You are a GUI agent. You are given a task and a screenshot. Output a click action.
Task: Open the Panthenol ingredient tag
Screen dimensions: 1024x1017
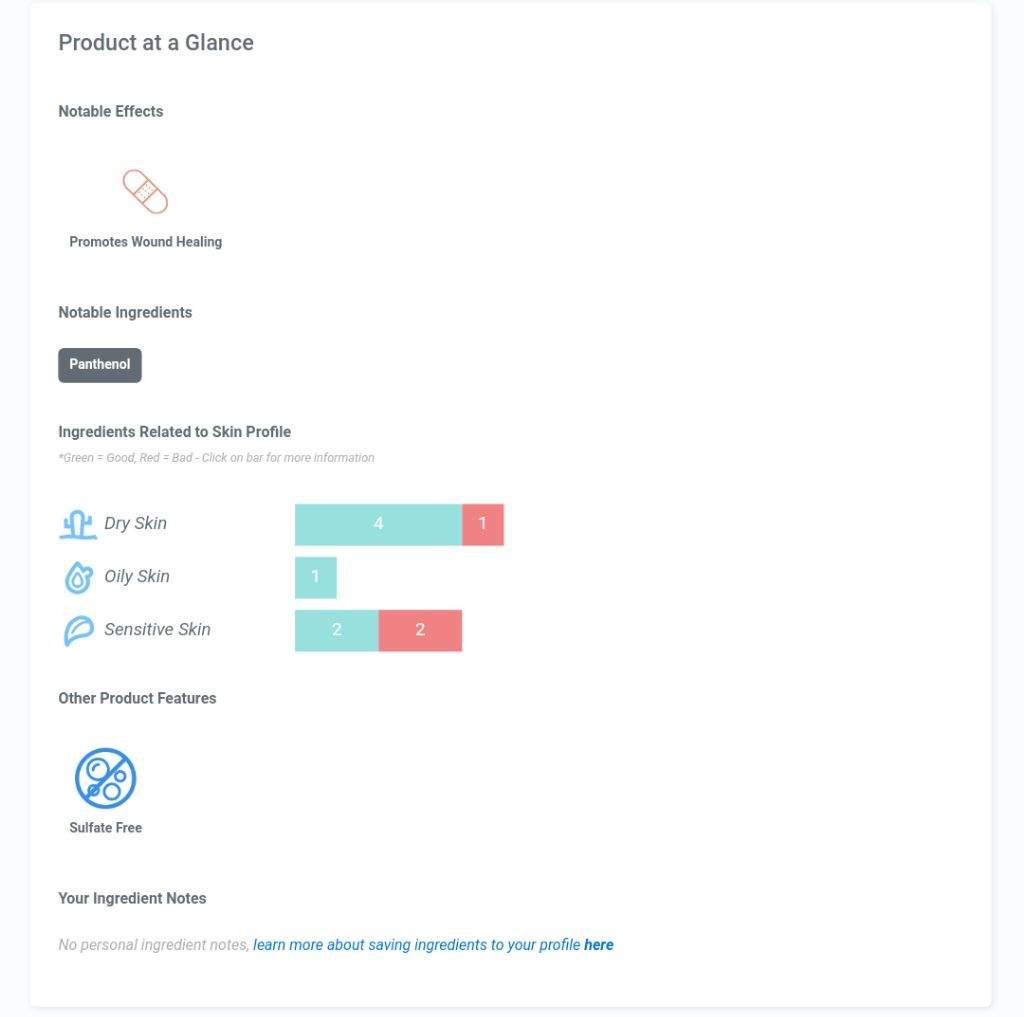(x=100, y=365)
